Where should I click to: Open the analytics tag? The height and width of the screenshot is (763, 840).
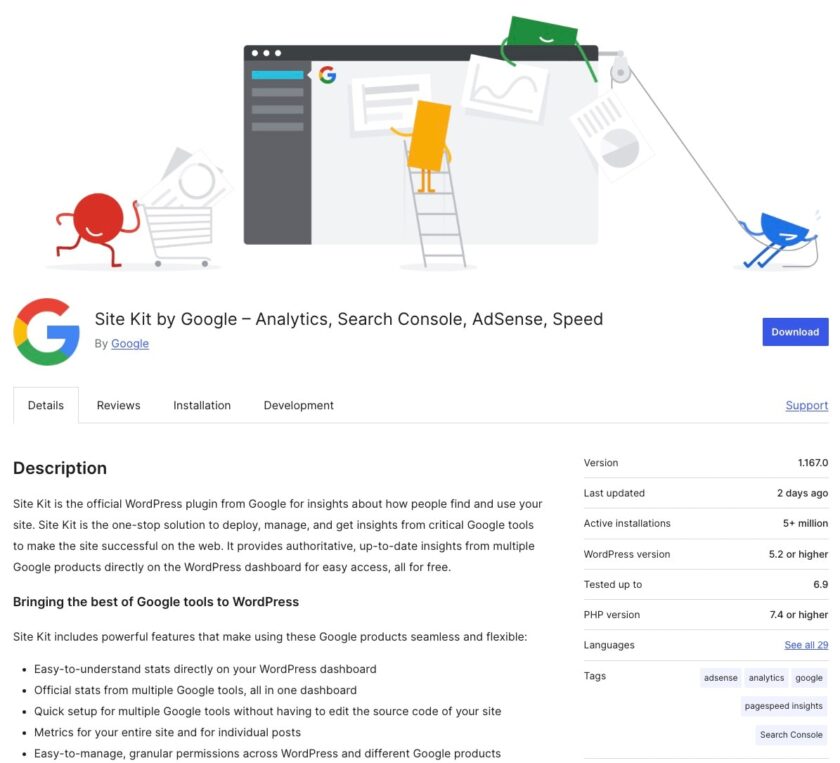[766, 677]
